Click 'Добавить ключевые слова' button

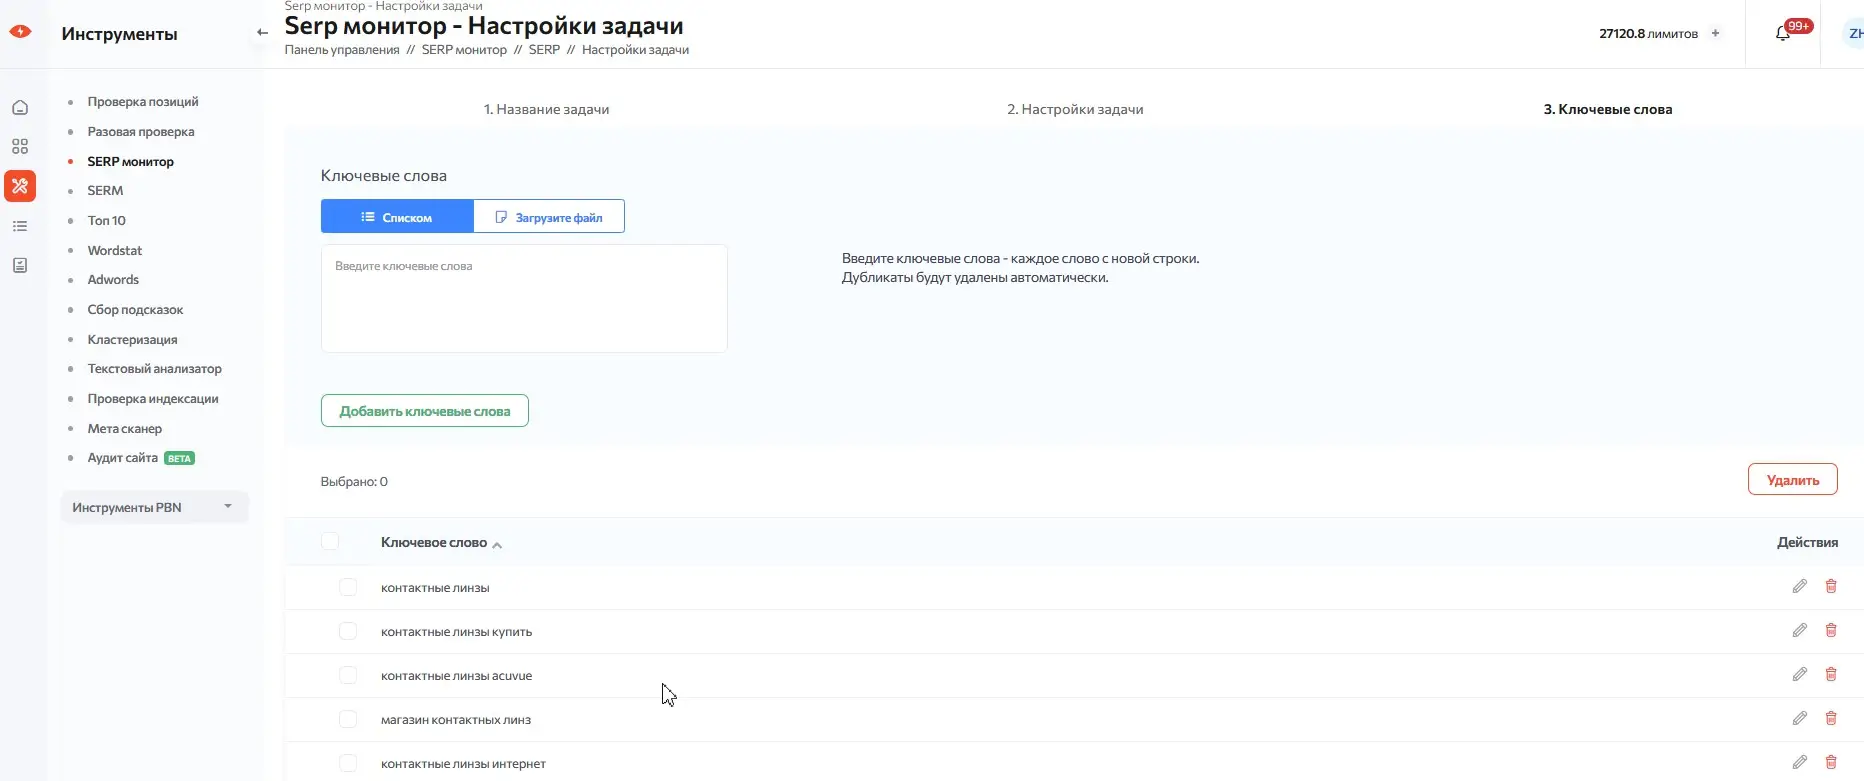(x=424, y=411)
